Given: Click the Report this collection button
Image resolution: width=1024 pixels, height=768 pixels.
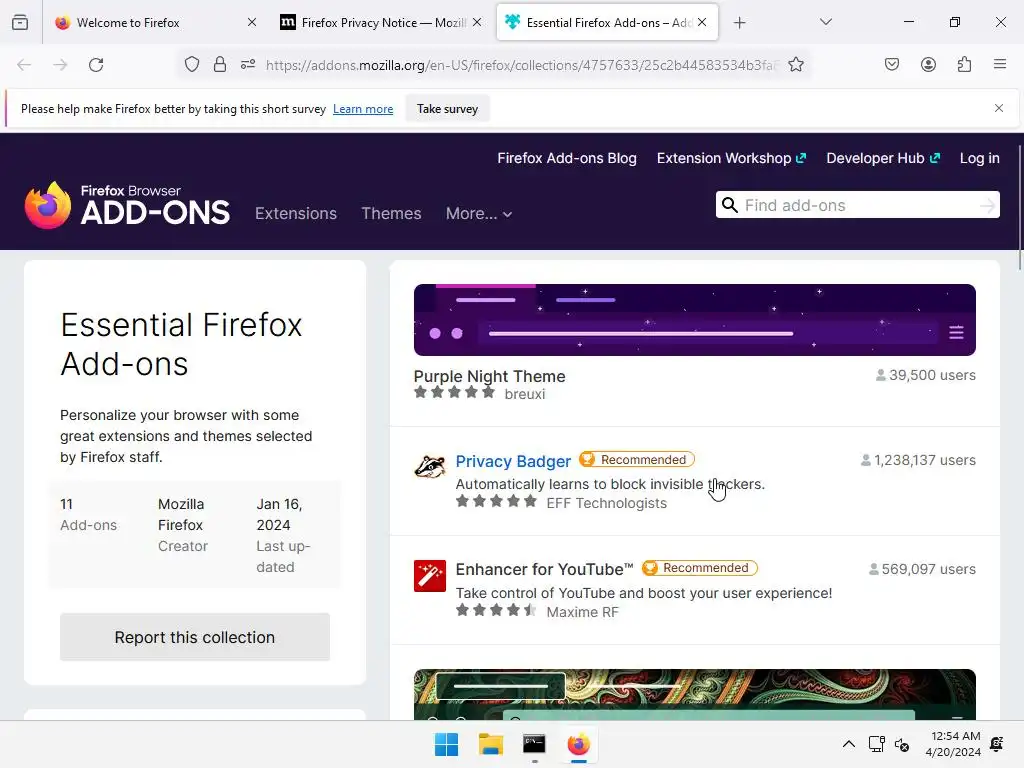Looking at the screenshot, I should click(x=195, y=637).
